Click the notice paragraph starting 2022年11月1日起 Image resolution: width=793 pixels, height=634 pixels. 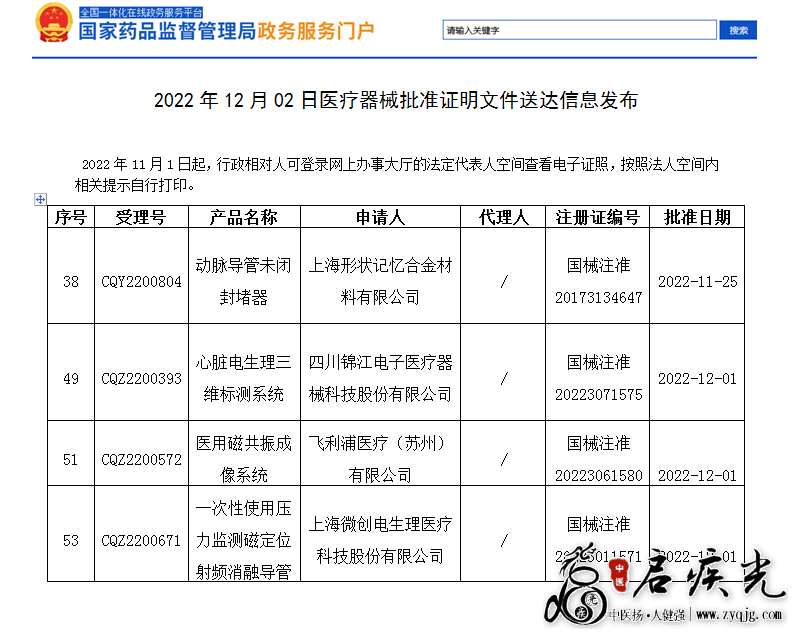[x=396, y=174]
